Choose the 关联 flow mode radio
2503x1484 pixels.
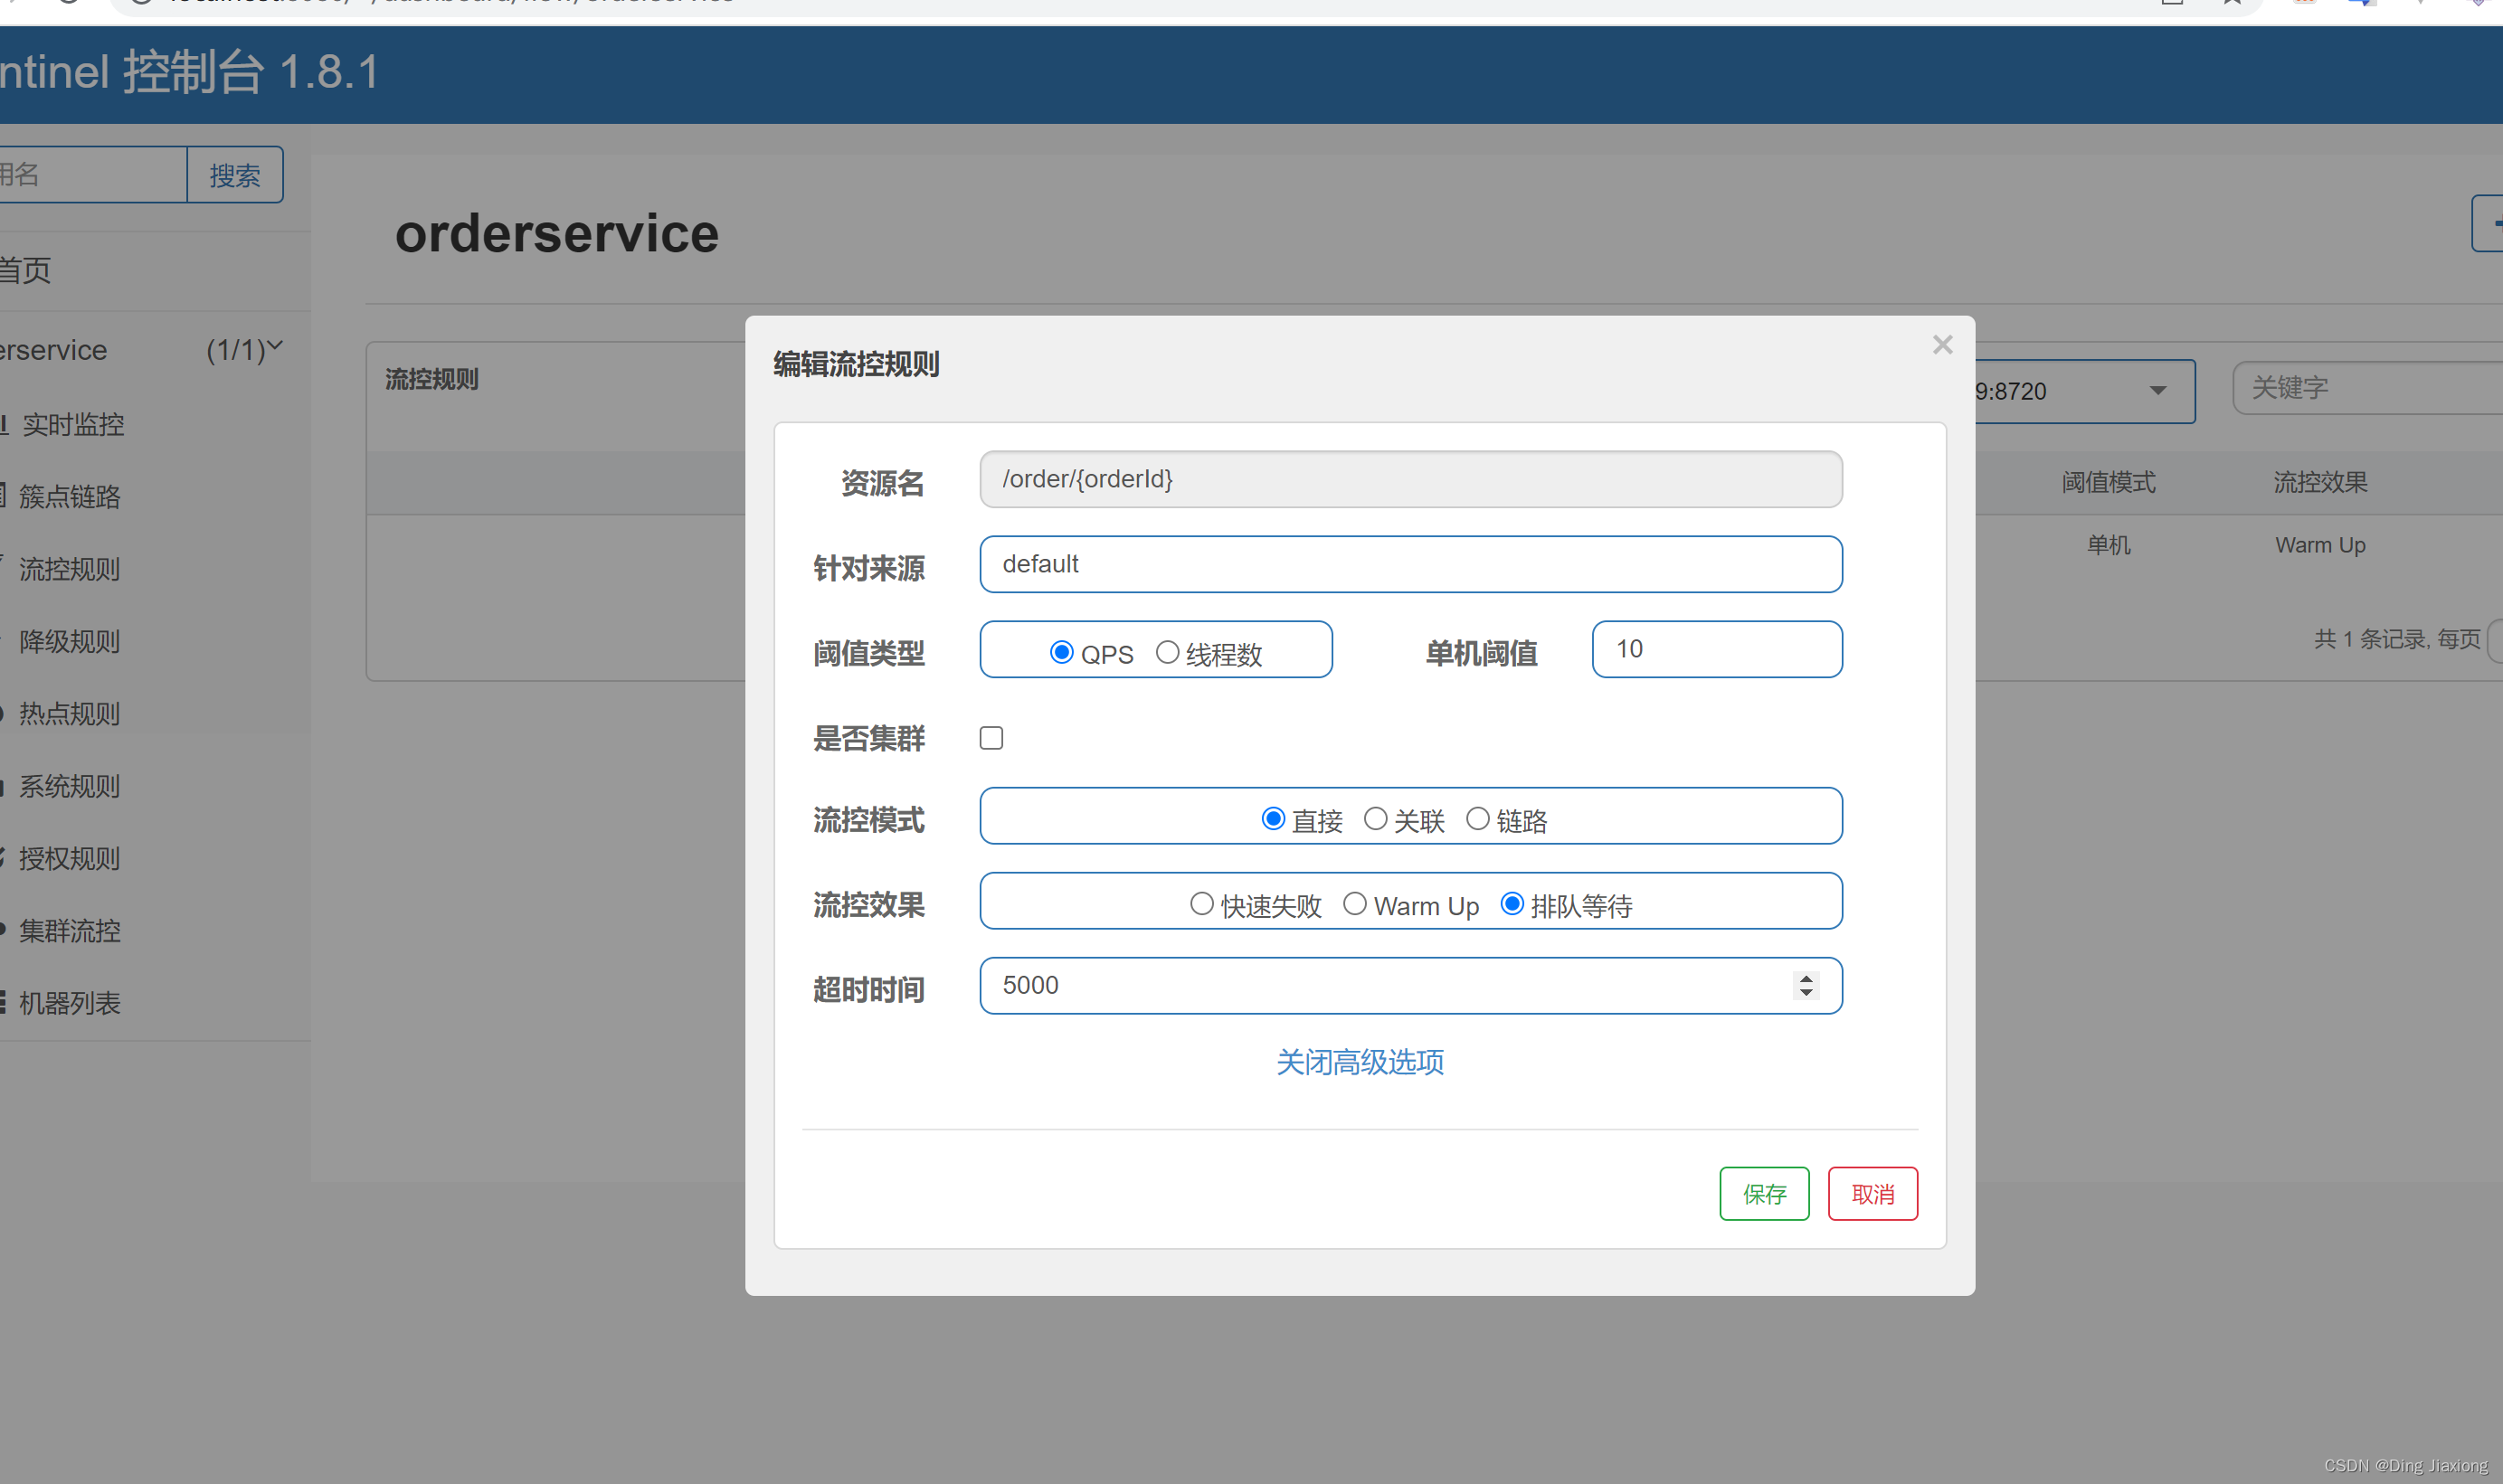pos(1375,819)
